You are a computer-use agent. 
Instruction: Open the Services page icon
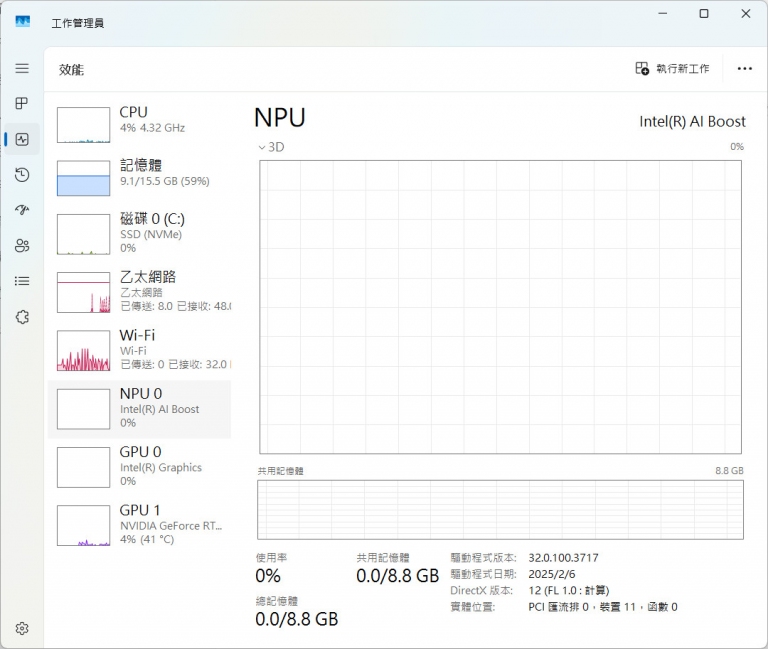(x=22, y=317)
